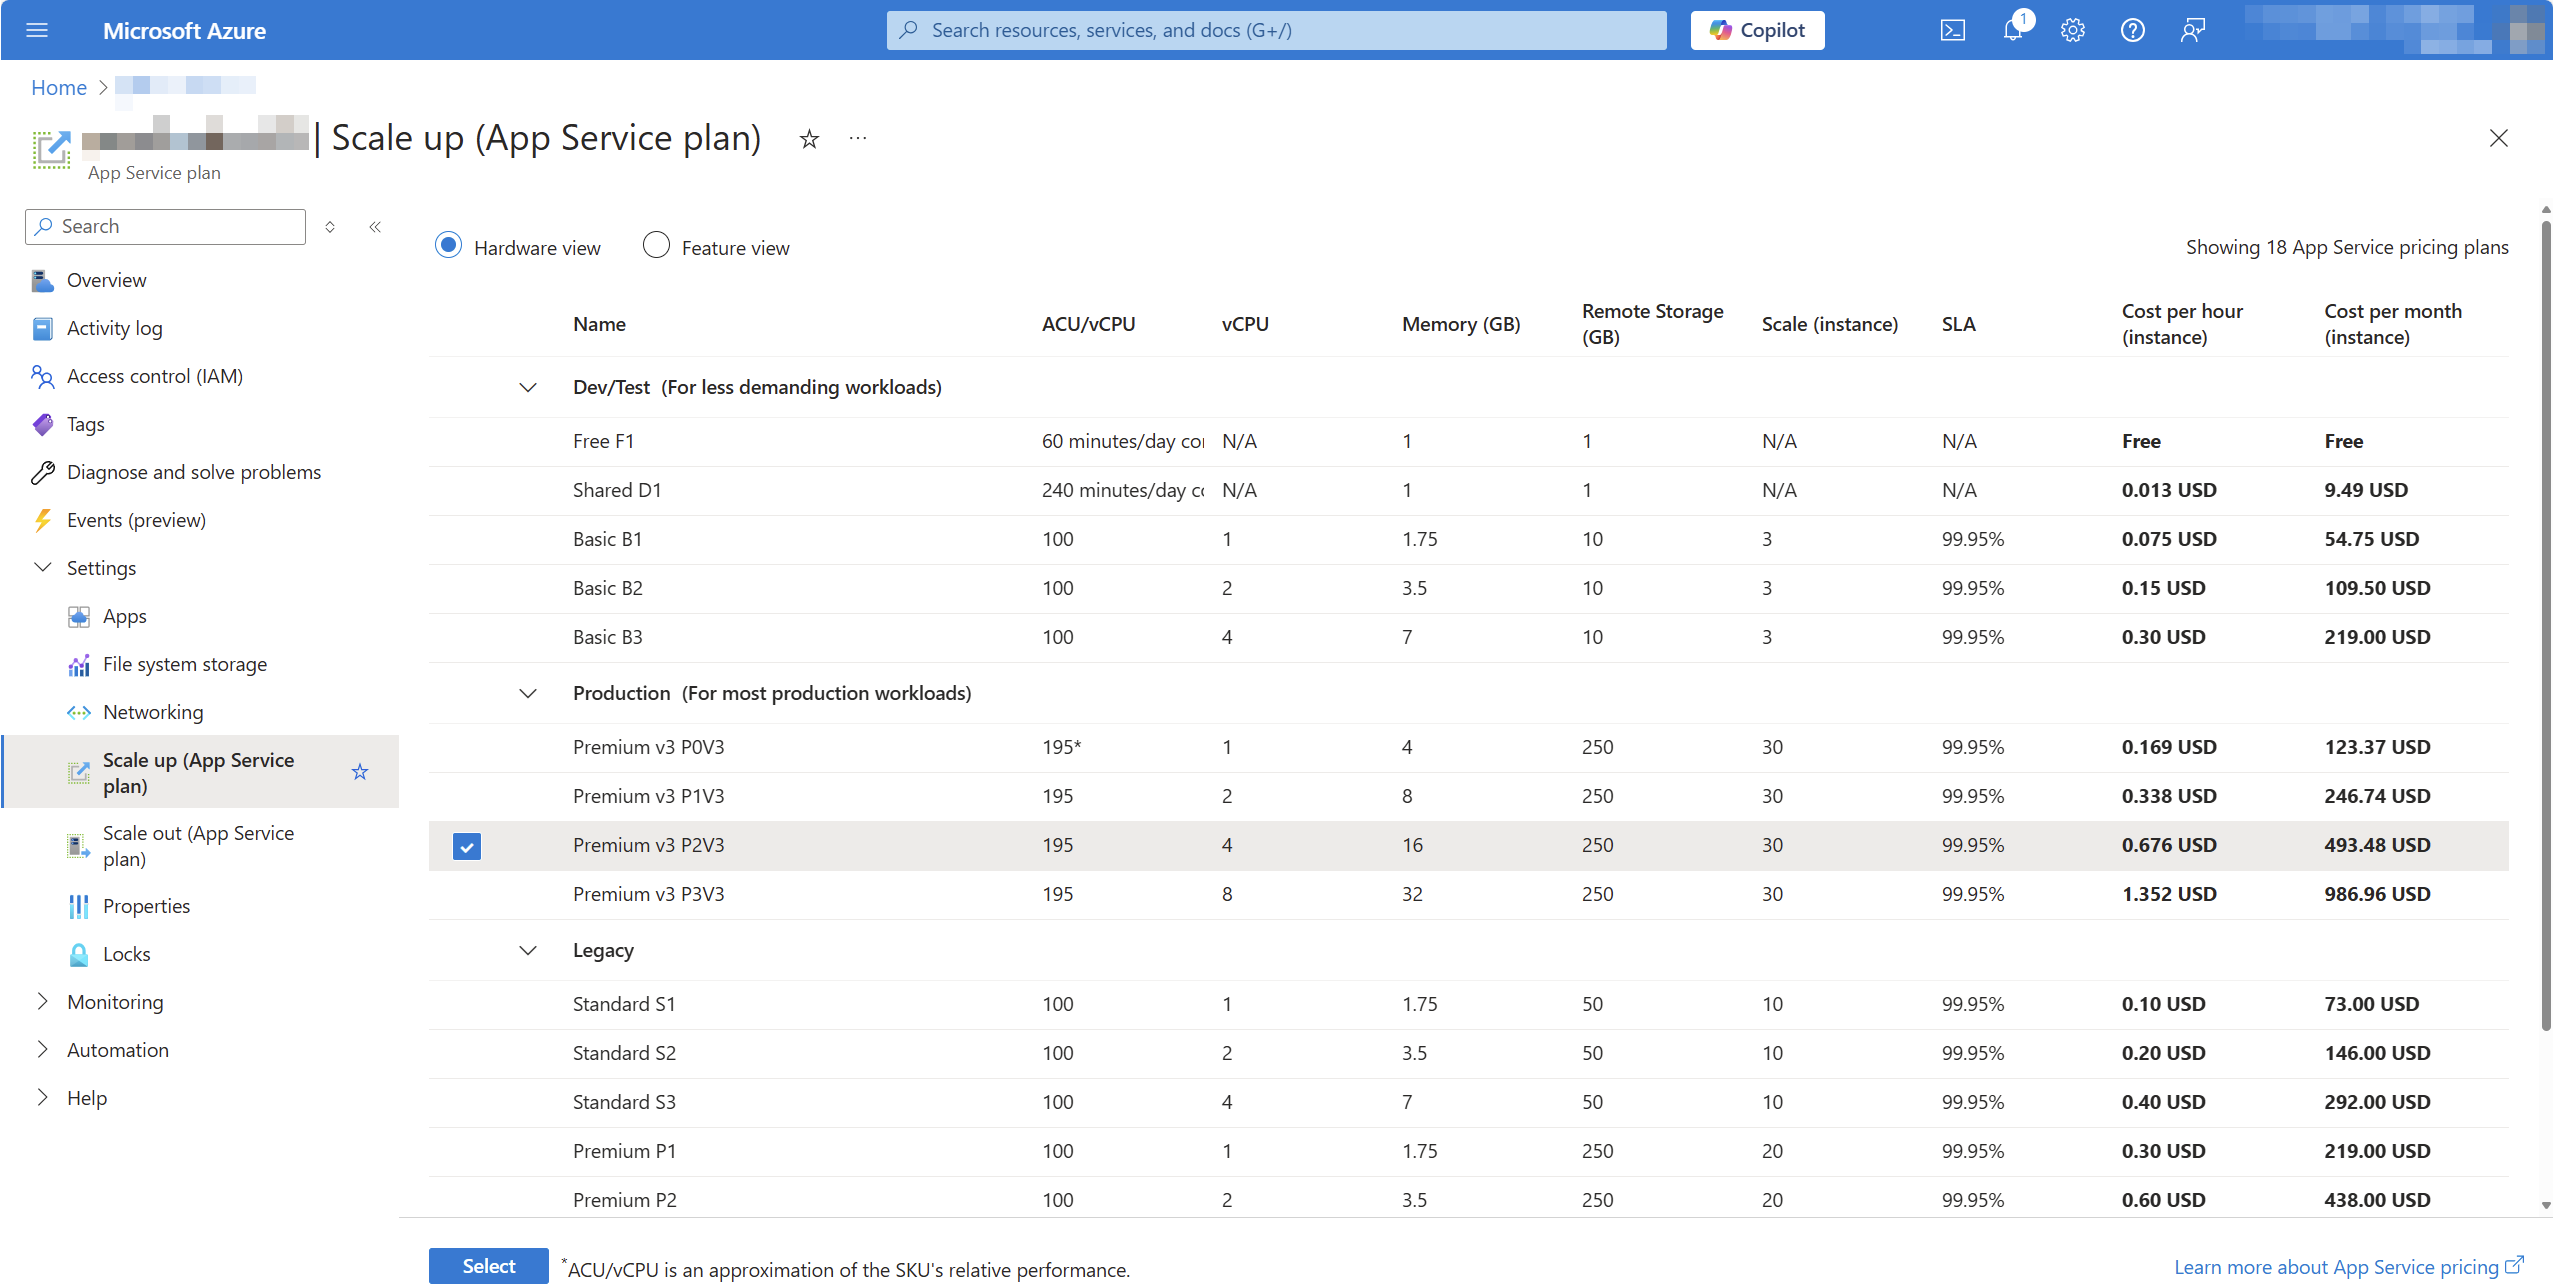Expand the Automation section
This screenshot has width=2553, height=1284.
click(42, 1050)
